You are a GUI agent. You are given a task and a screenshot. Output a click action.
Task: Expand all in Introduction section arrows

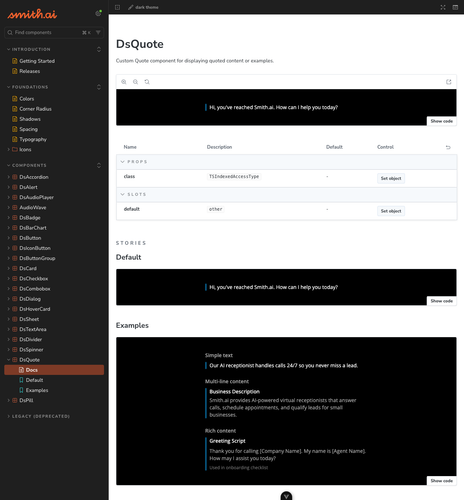99,49
